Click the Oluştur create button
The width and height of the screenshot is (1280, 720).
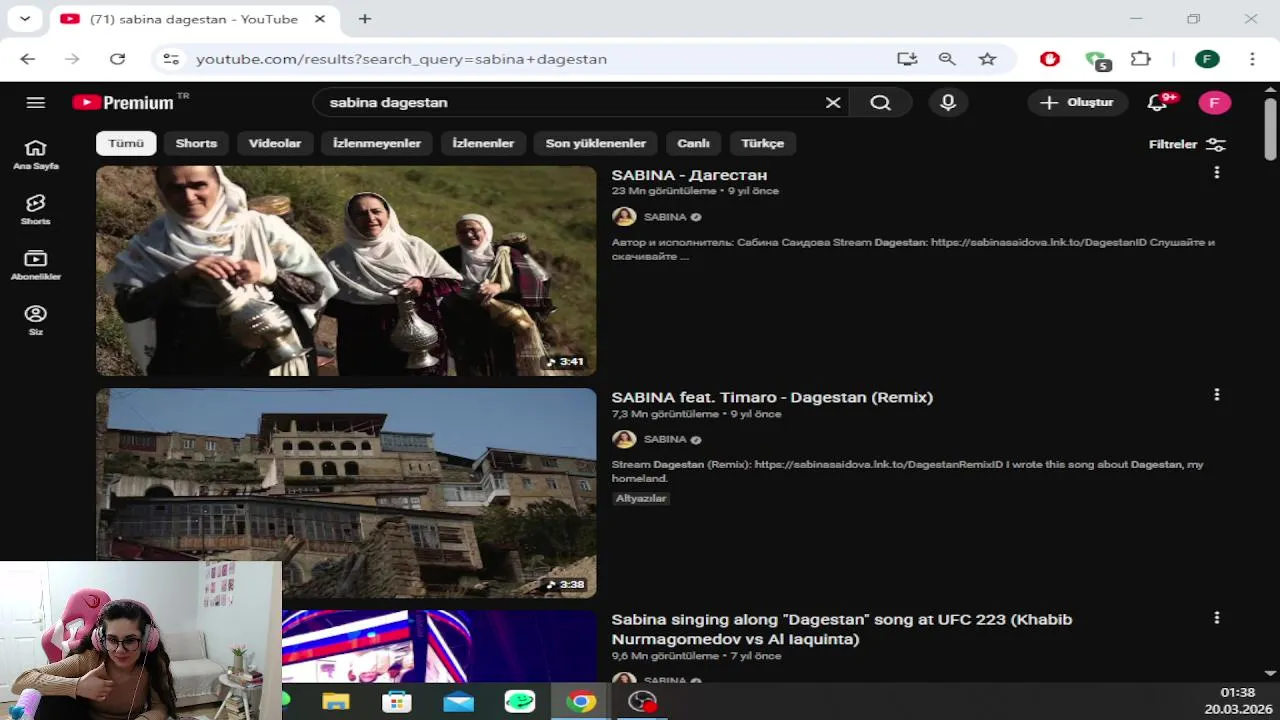coord(1077,102)
